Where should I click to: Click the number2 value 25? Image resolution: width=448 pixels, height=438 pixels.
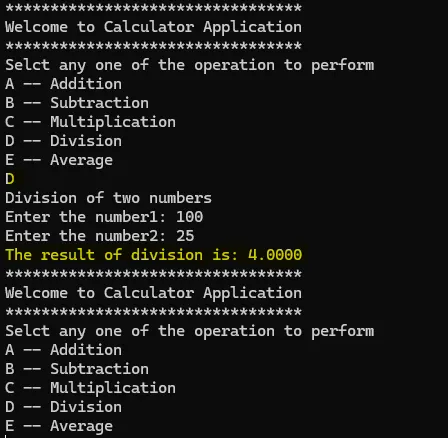point(185,236)
